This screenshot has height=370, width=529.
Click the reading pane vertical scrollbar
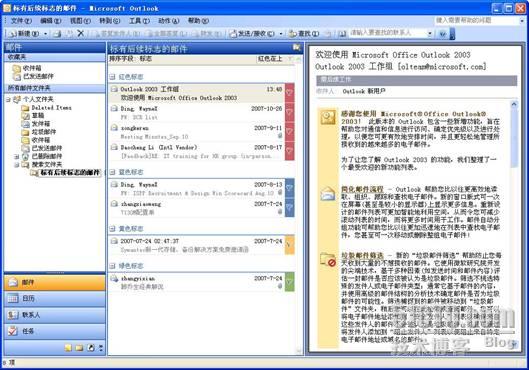click(x=514, y=223)
